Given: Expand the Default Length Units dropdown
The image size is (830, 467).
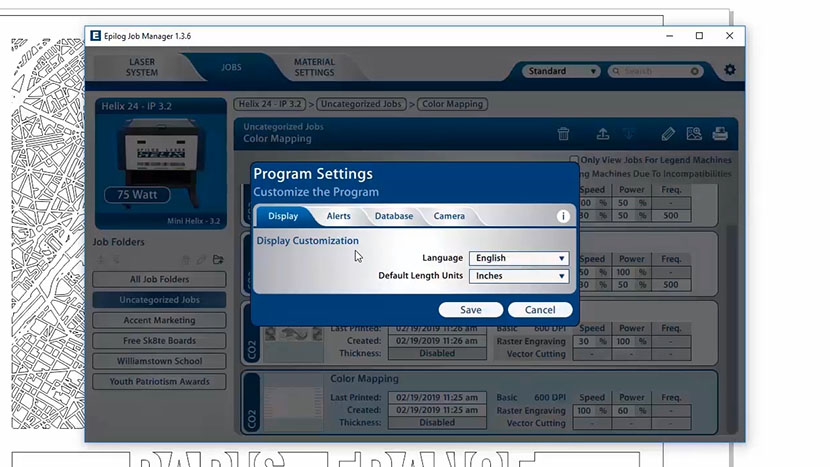Looking at the screenshot, I should tap(518, 276).
